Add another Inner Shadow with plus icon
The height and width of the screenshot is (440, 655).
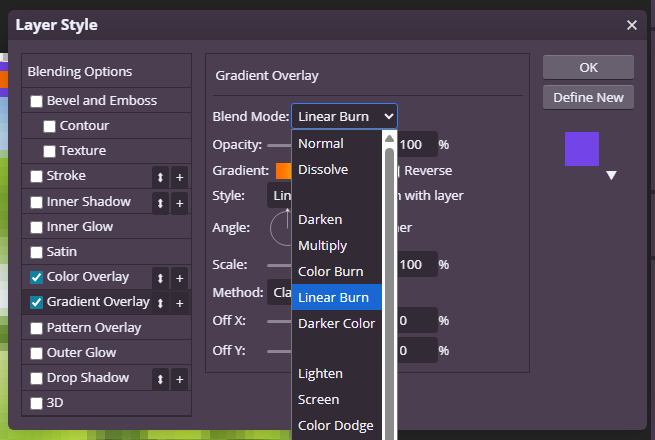coord(180,202)
